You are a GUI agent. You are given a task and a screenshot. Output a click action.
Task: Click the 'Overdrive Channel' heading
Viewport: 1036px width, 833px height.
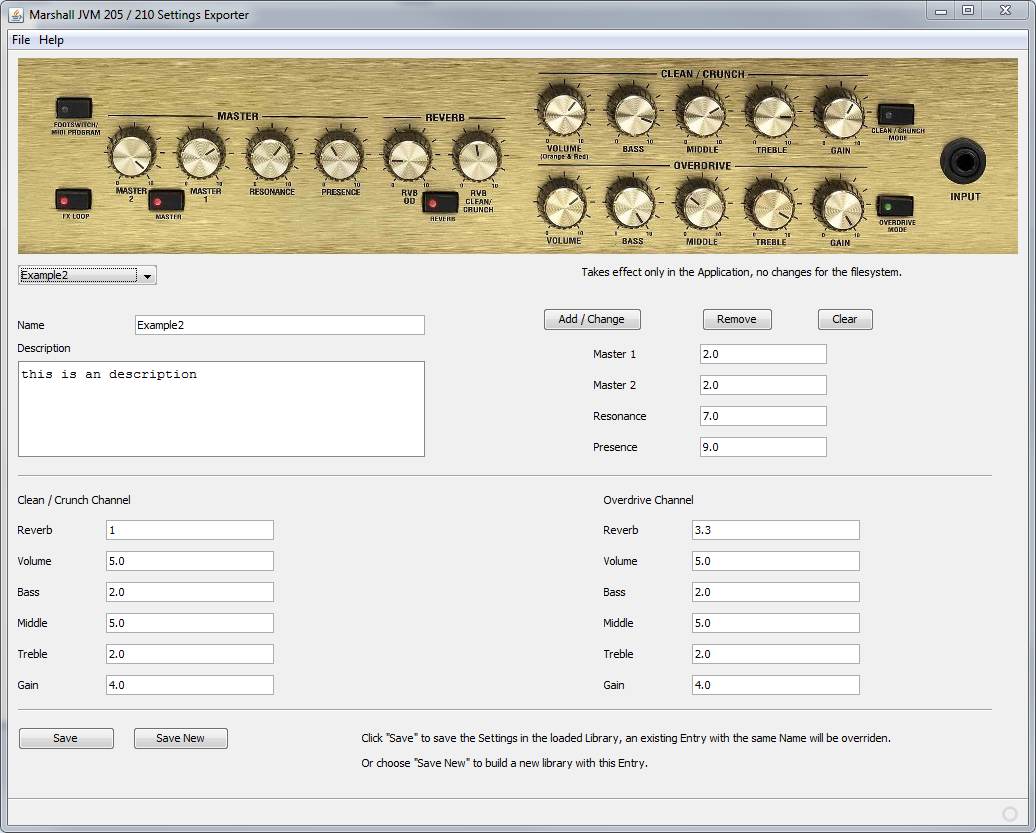[648, 500]
